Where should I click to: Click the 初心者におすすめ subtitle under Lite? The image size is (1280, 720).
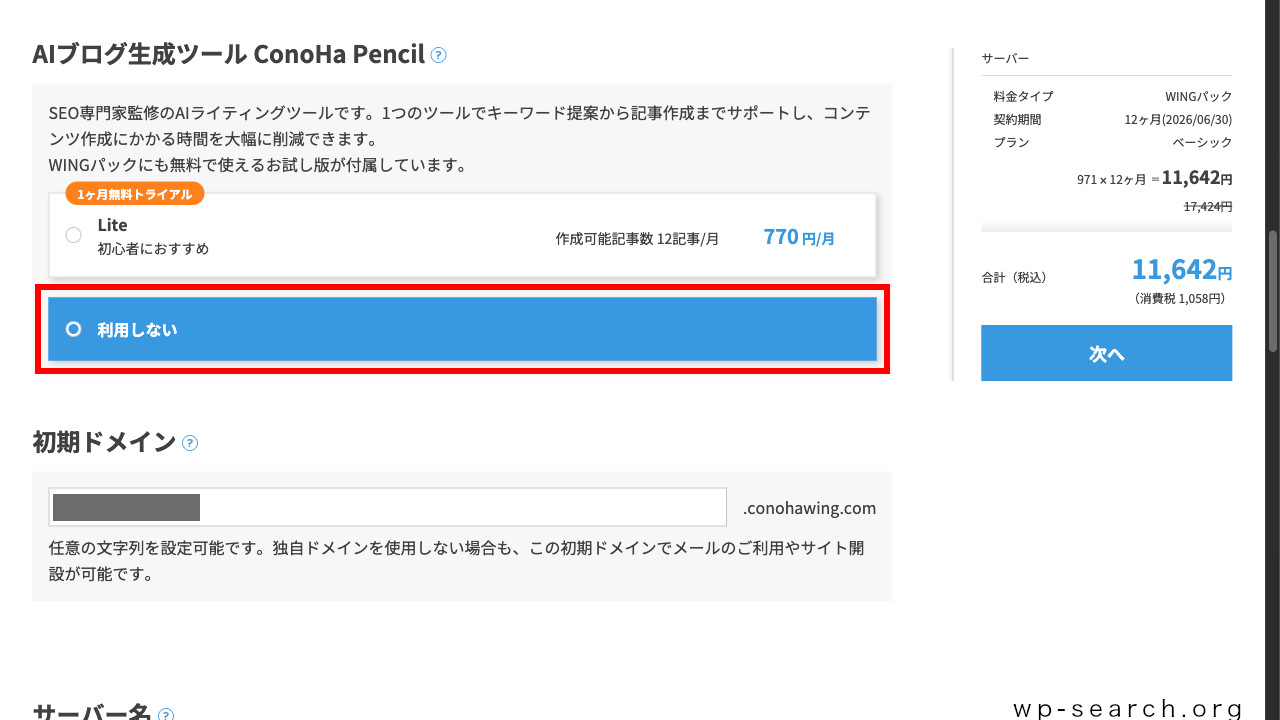pos(153,248)
